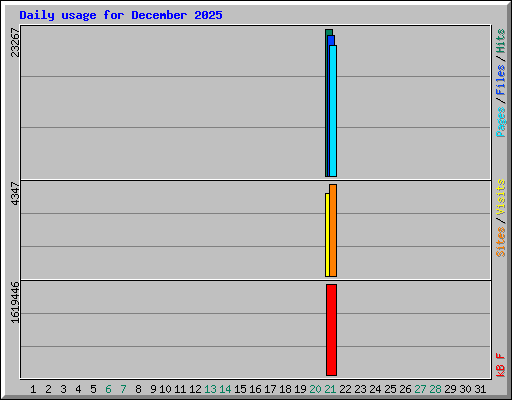Click the Hits legend label
Viewport: 512px width, 400px height.
[501, 41]
